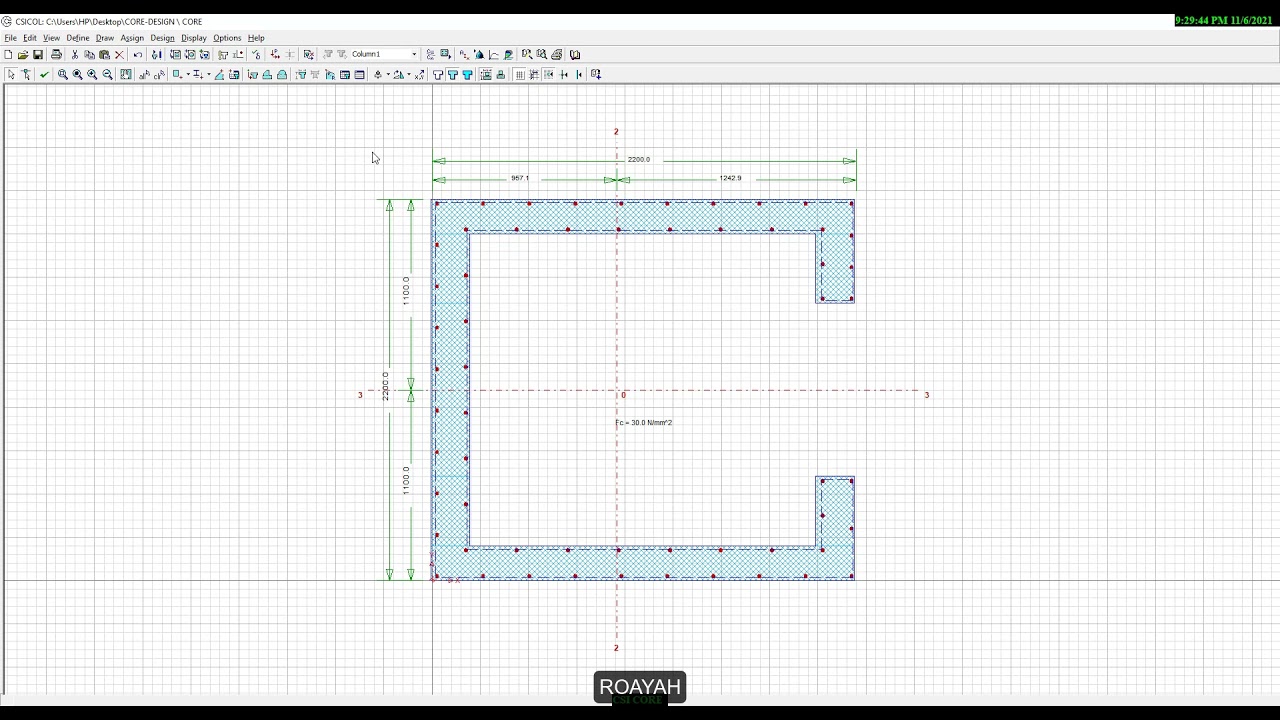Expand the I-section shape dropdown arrow
This screenshot has width=1280, height=720.
coord(208,75)
